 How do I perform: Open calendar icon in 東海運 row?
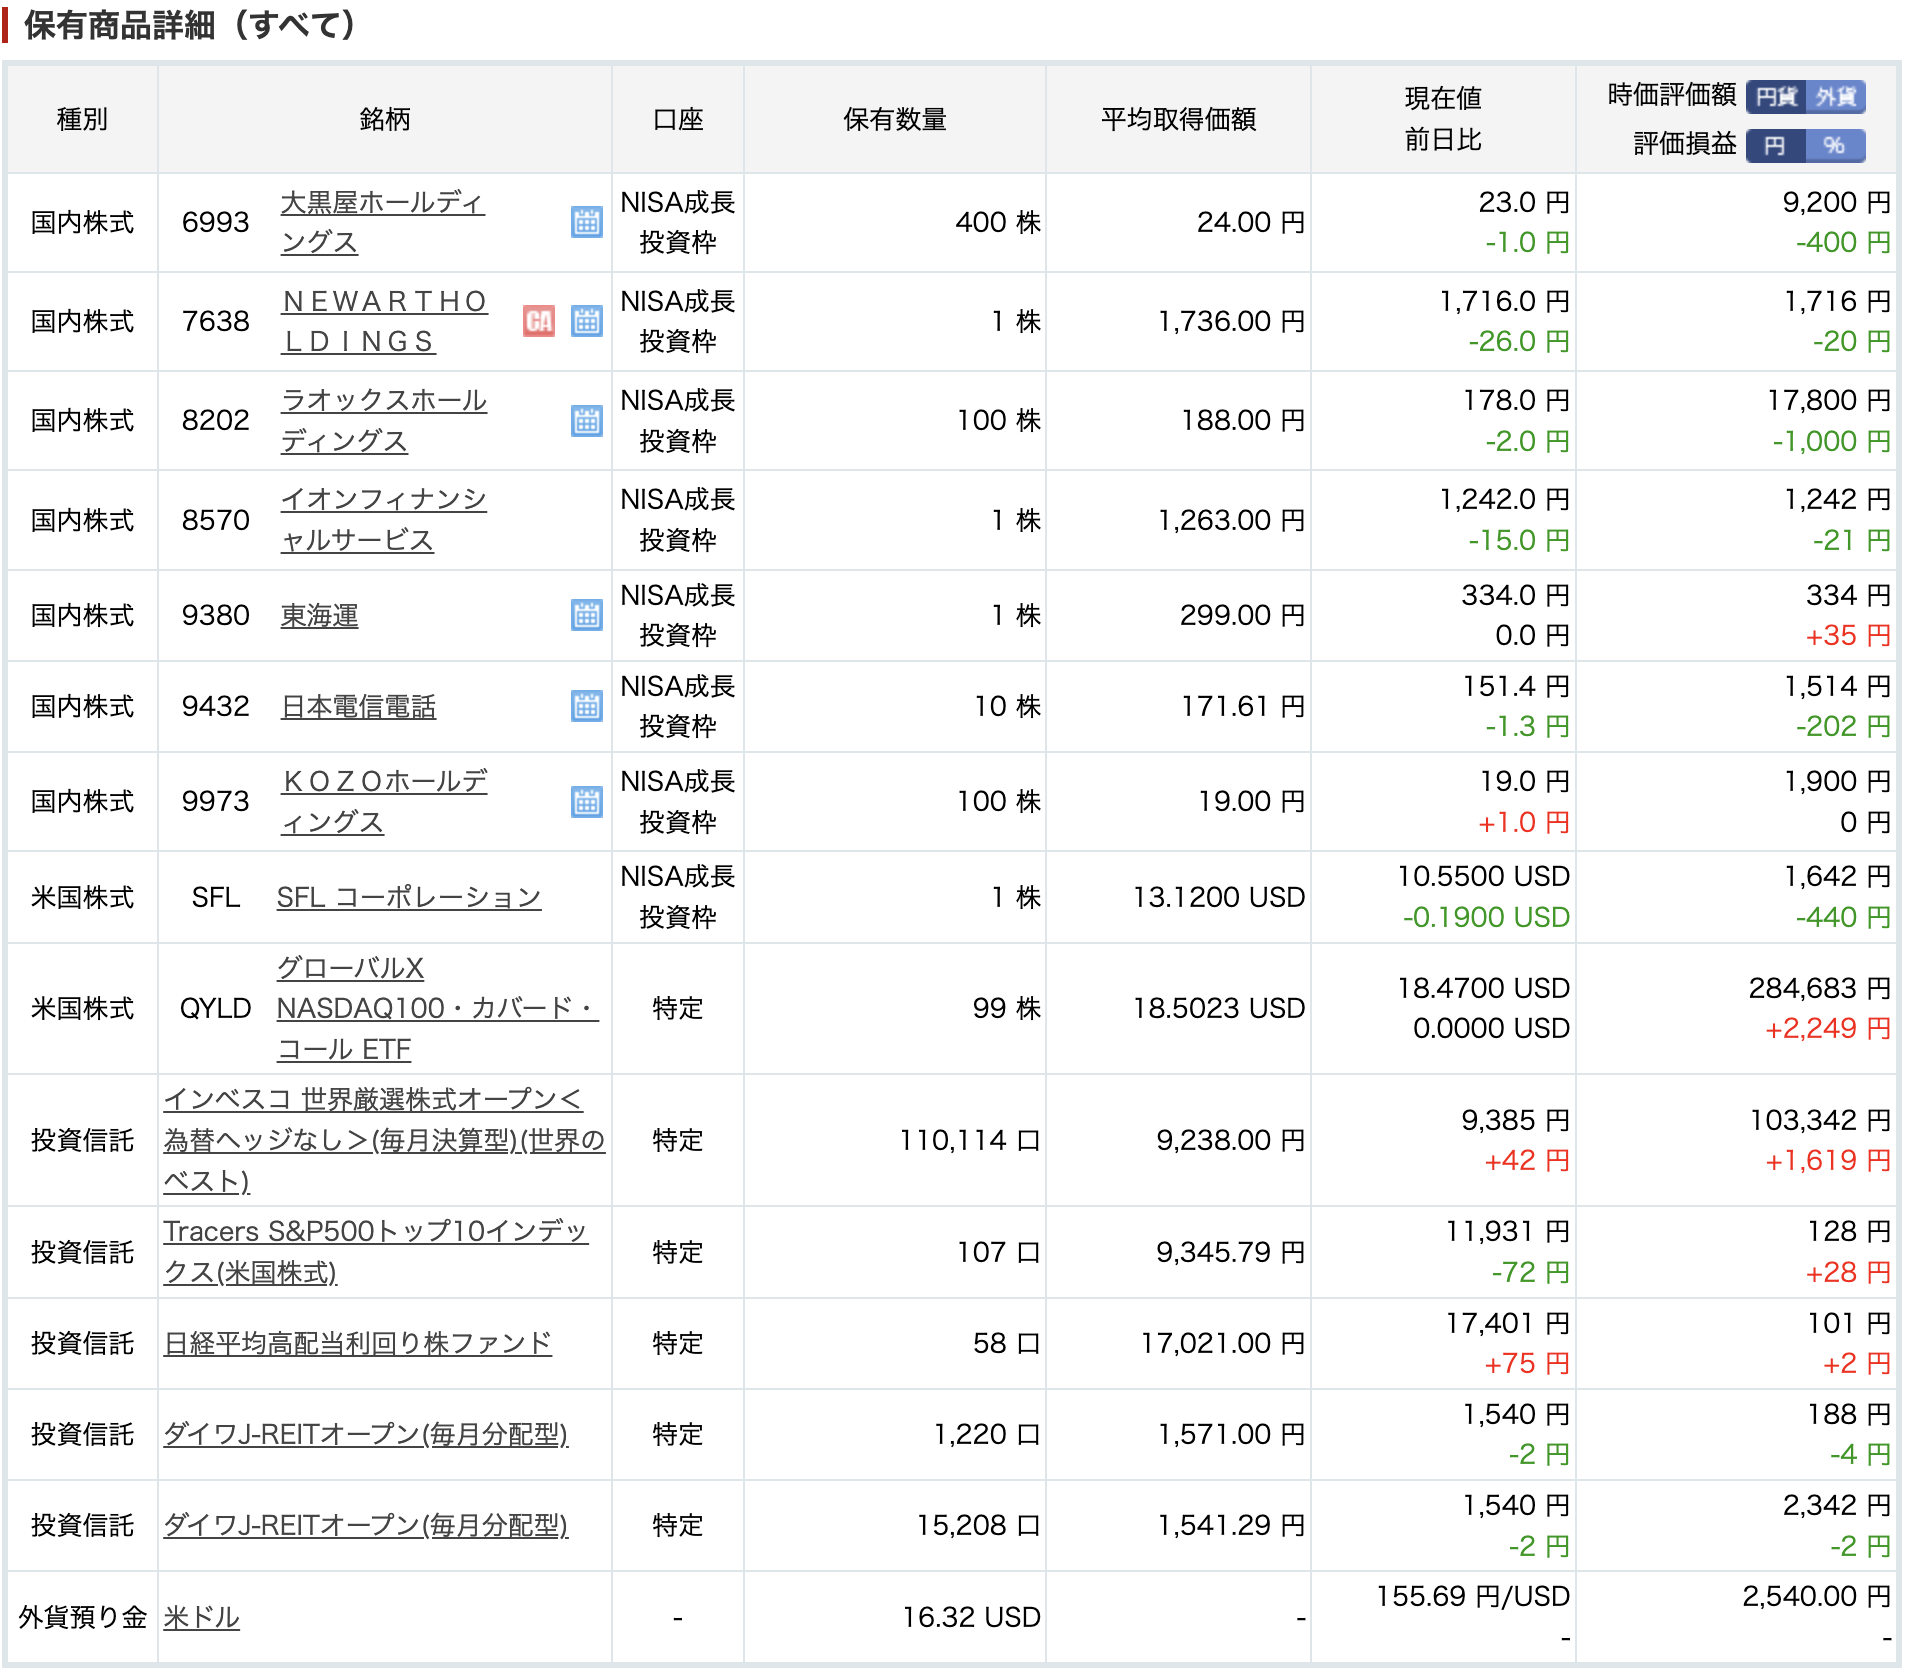586,615
